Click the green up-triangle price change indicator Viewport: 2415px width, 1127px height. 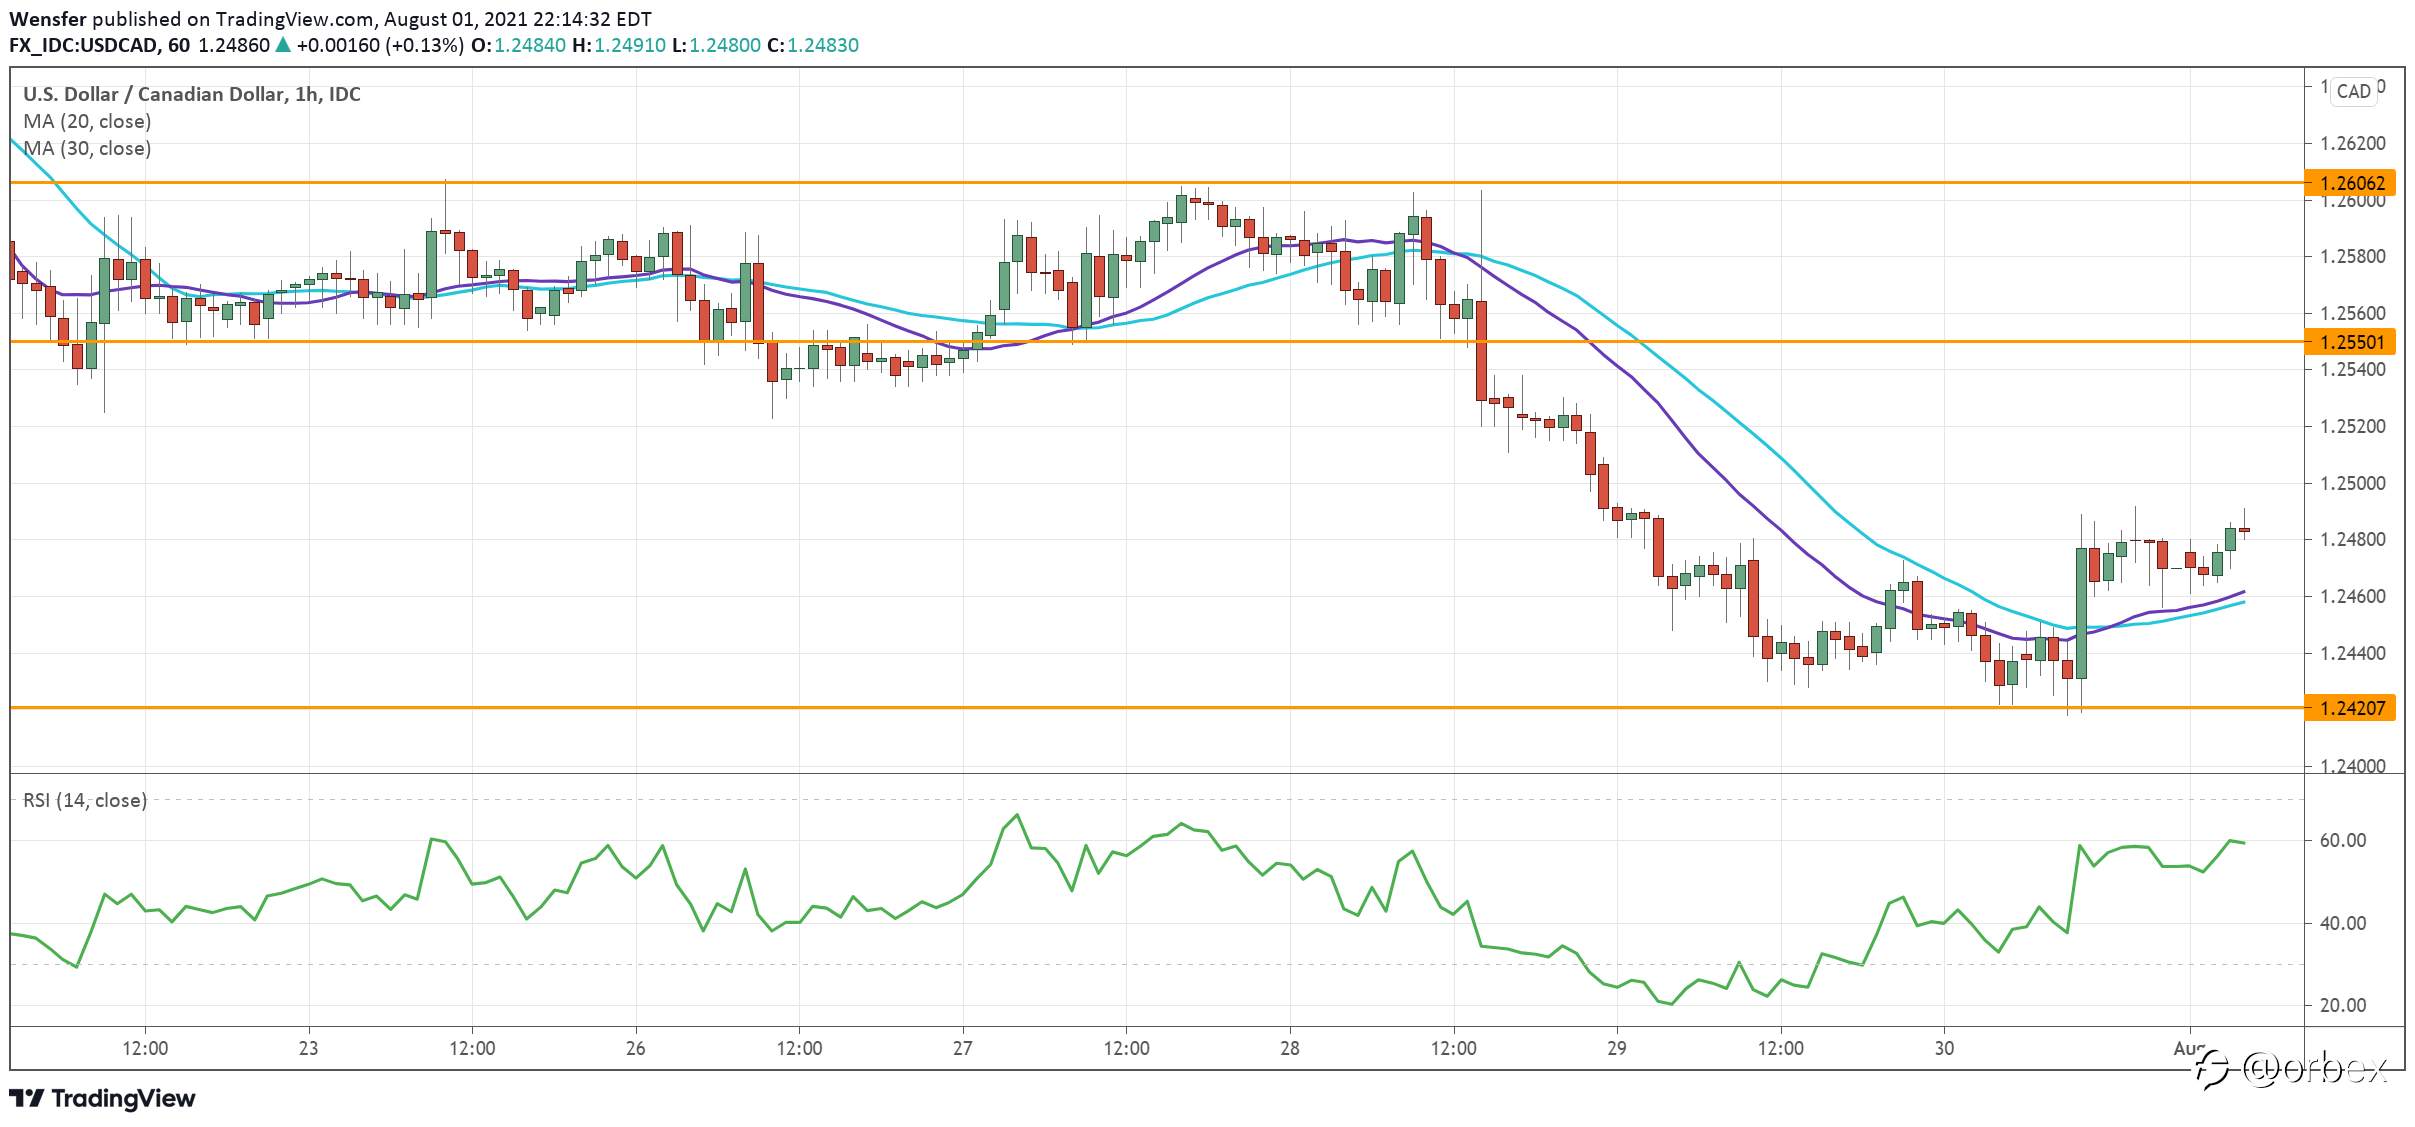[x=283, y=45]
